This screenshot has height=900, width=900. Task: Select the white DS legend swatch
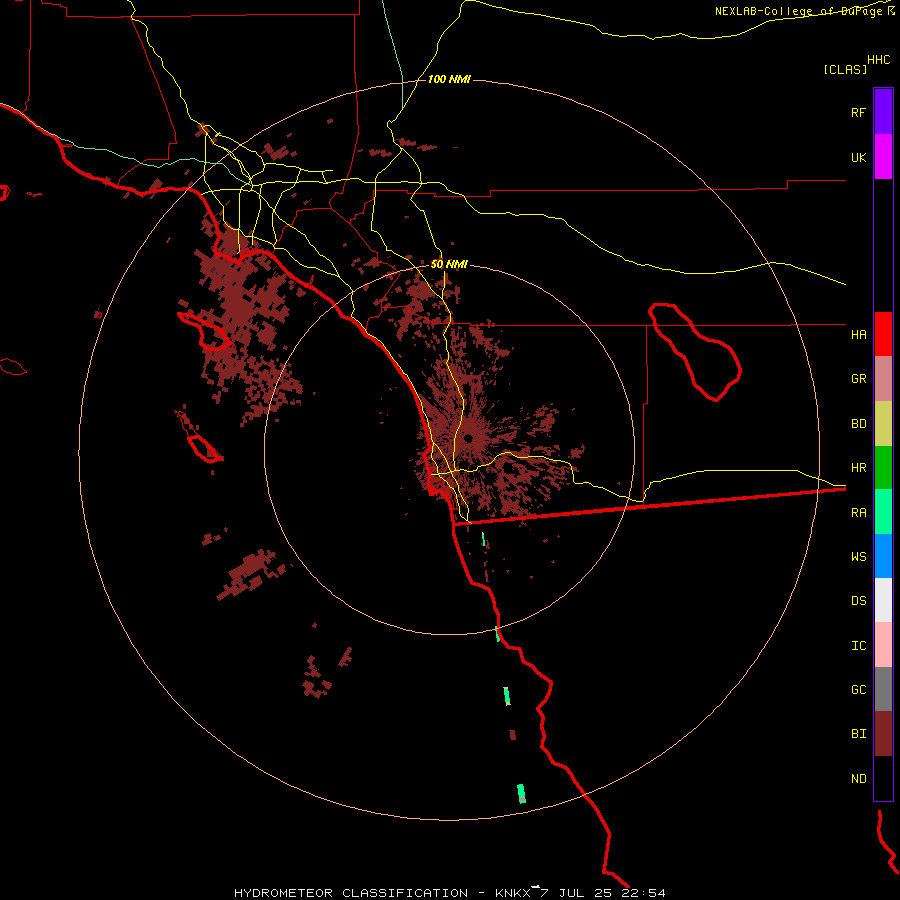tap(883, 600)
